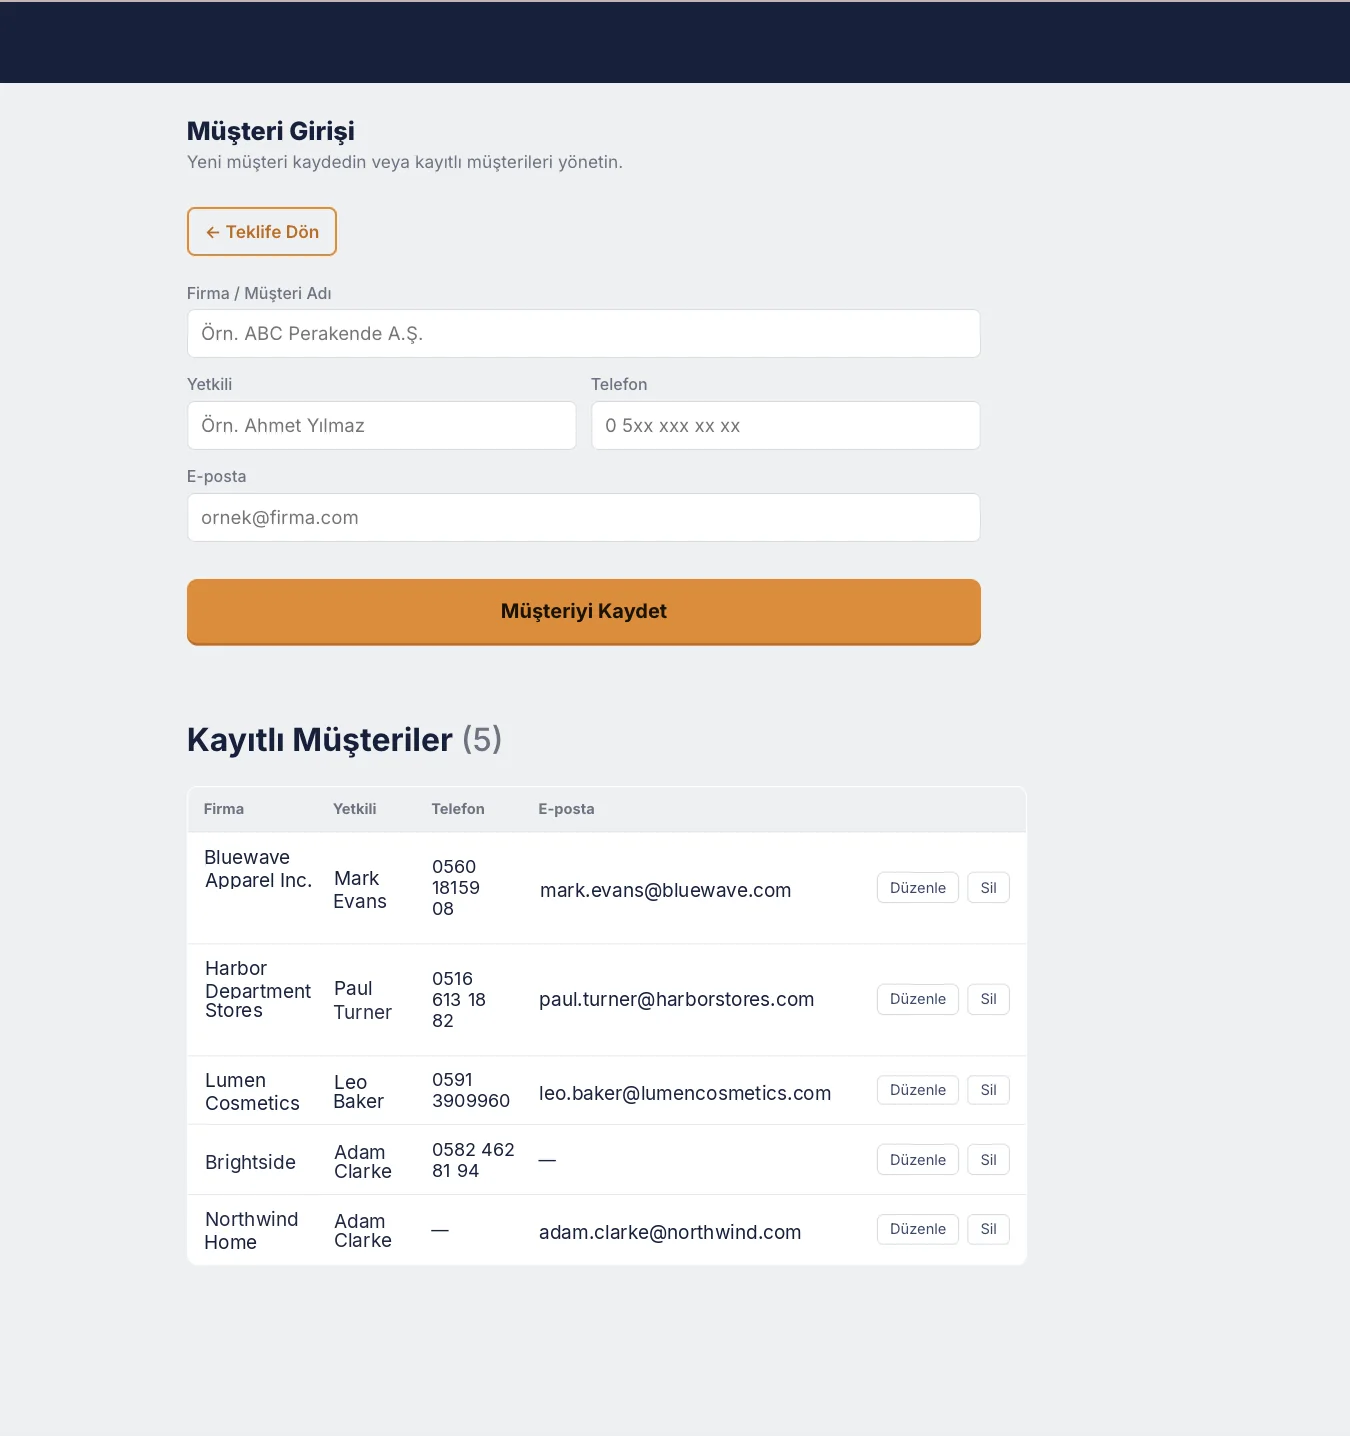Click phone number 0591 3909960

pos(471,1090)
